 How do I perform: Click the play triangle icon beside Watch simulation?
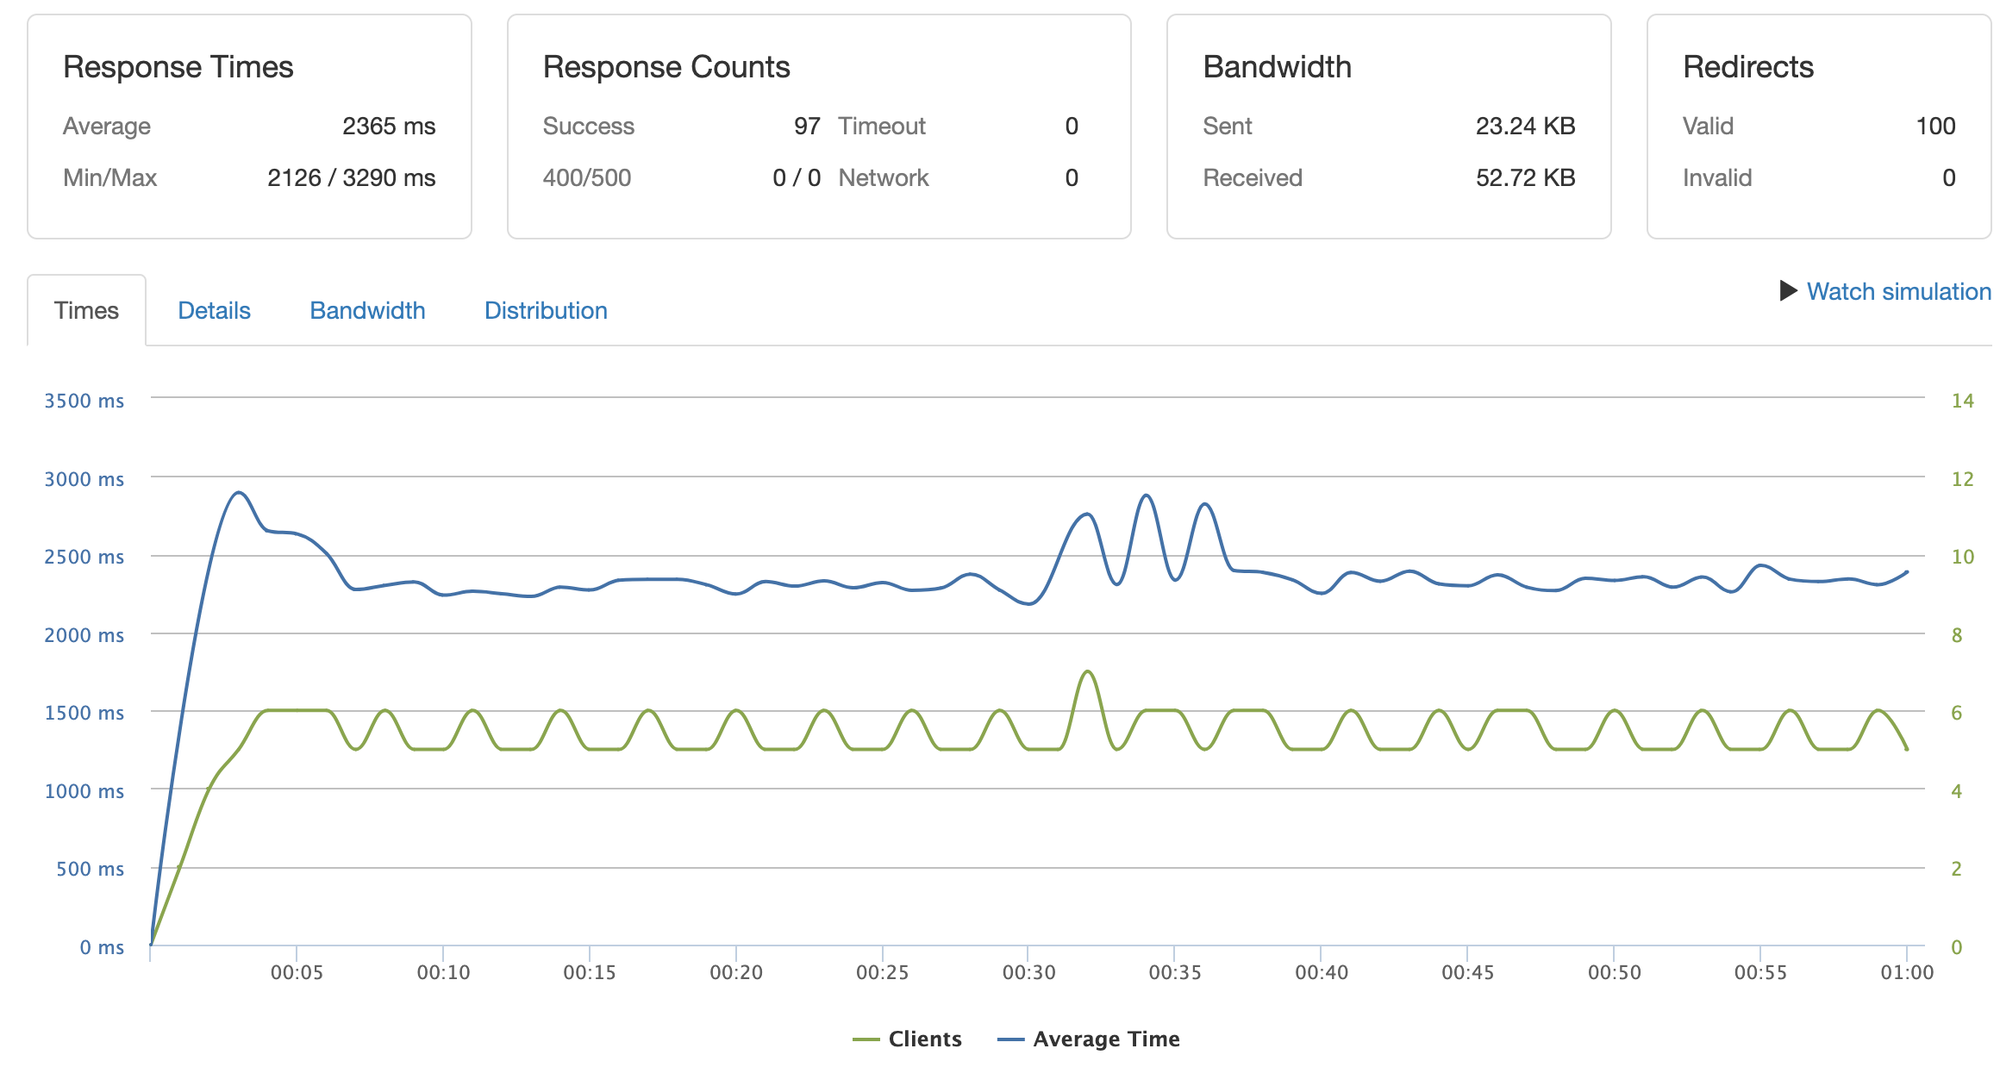1788,291
